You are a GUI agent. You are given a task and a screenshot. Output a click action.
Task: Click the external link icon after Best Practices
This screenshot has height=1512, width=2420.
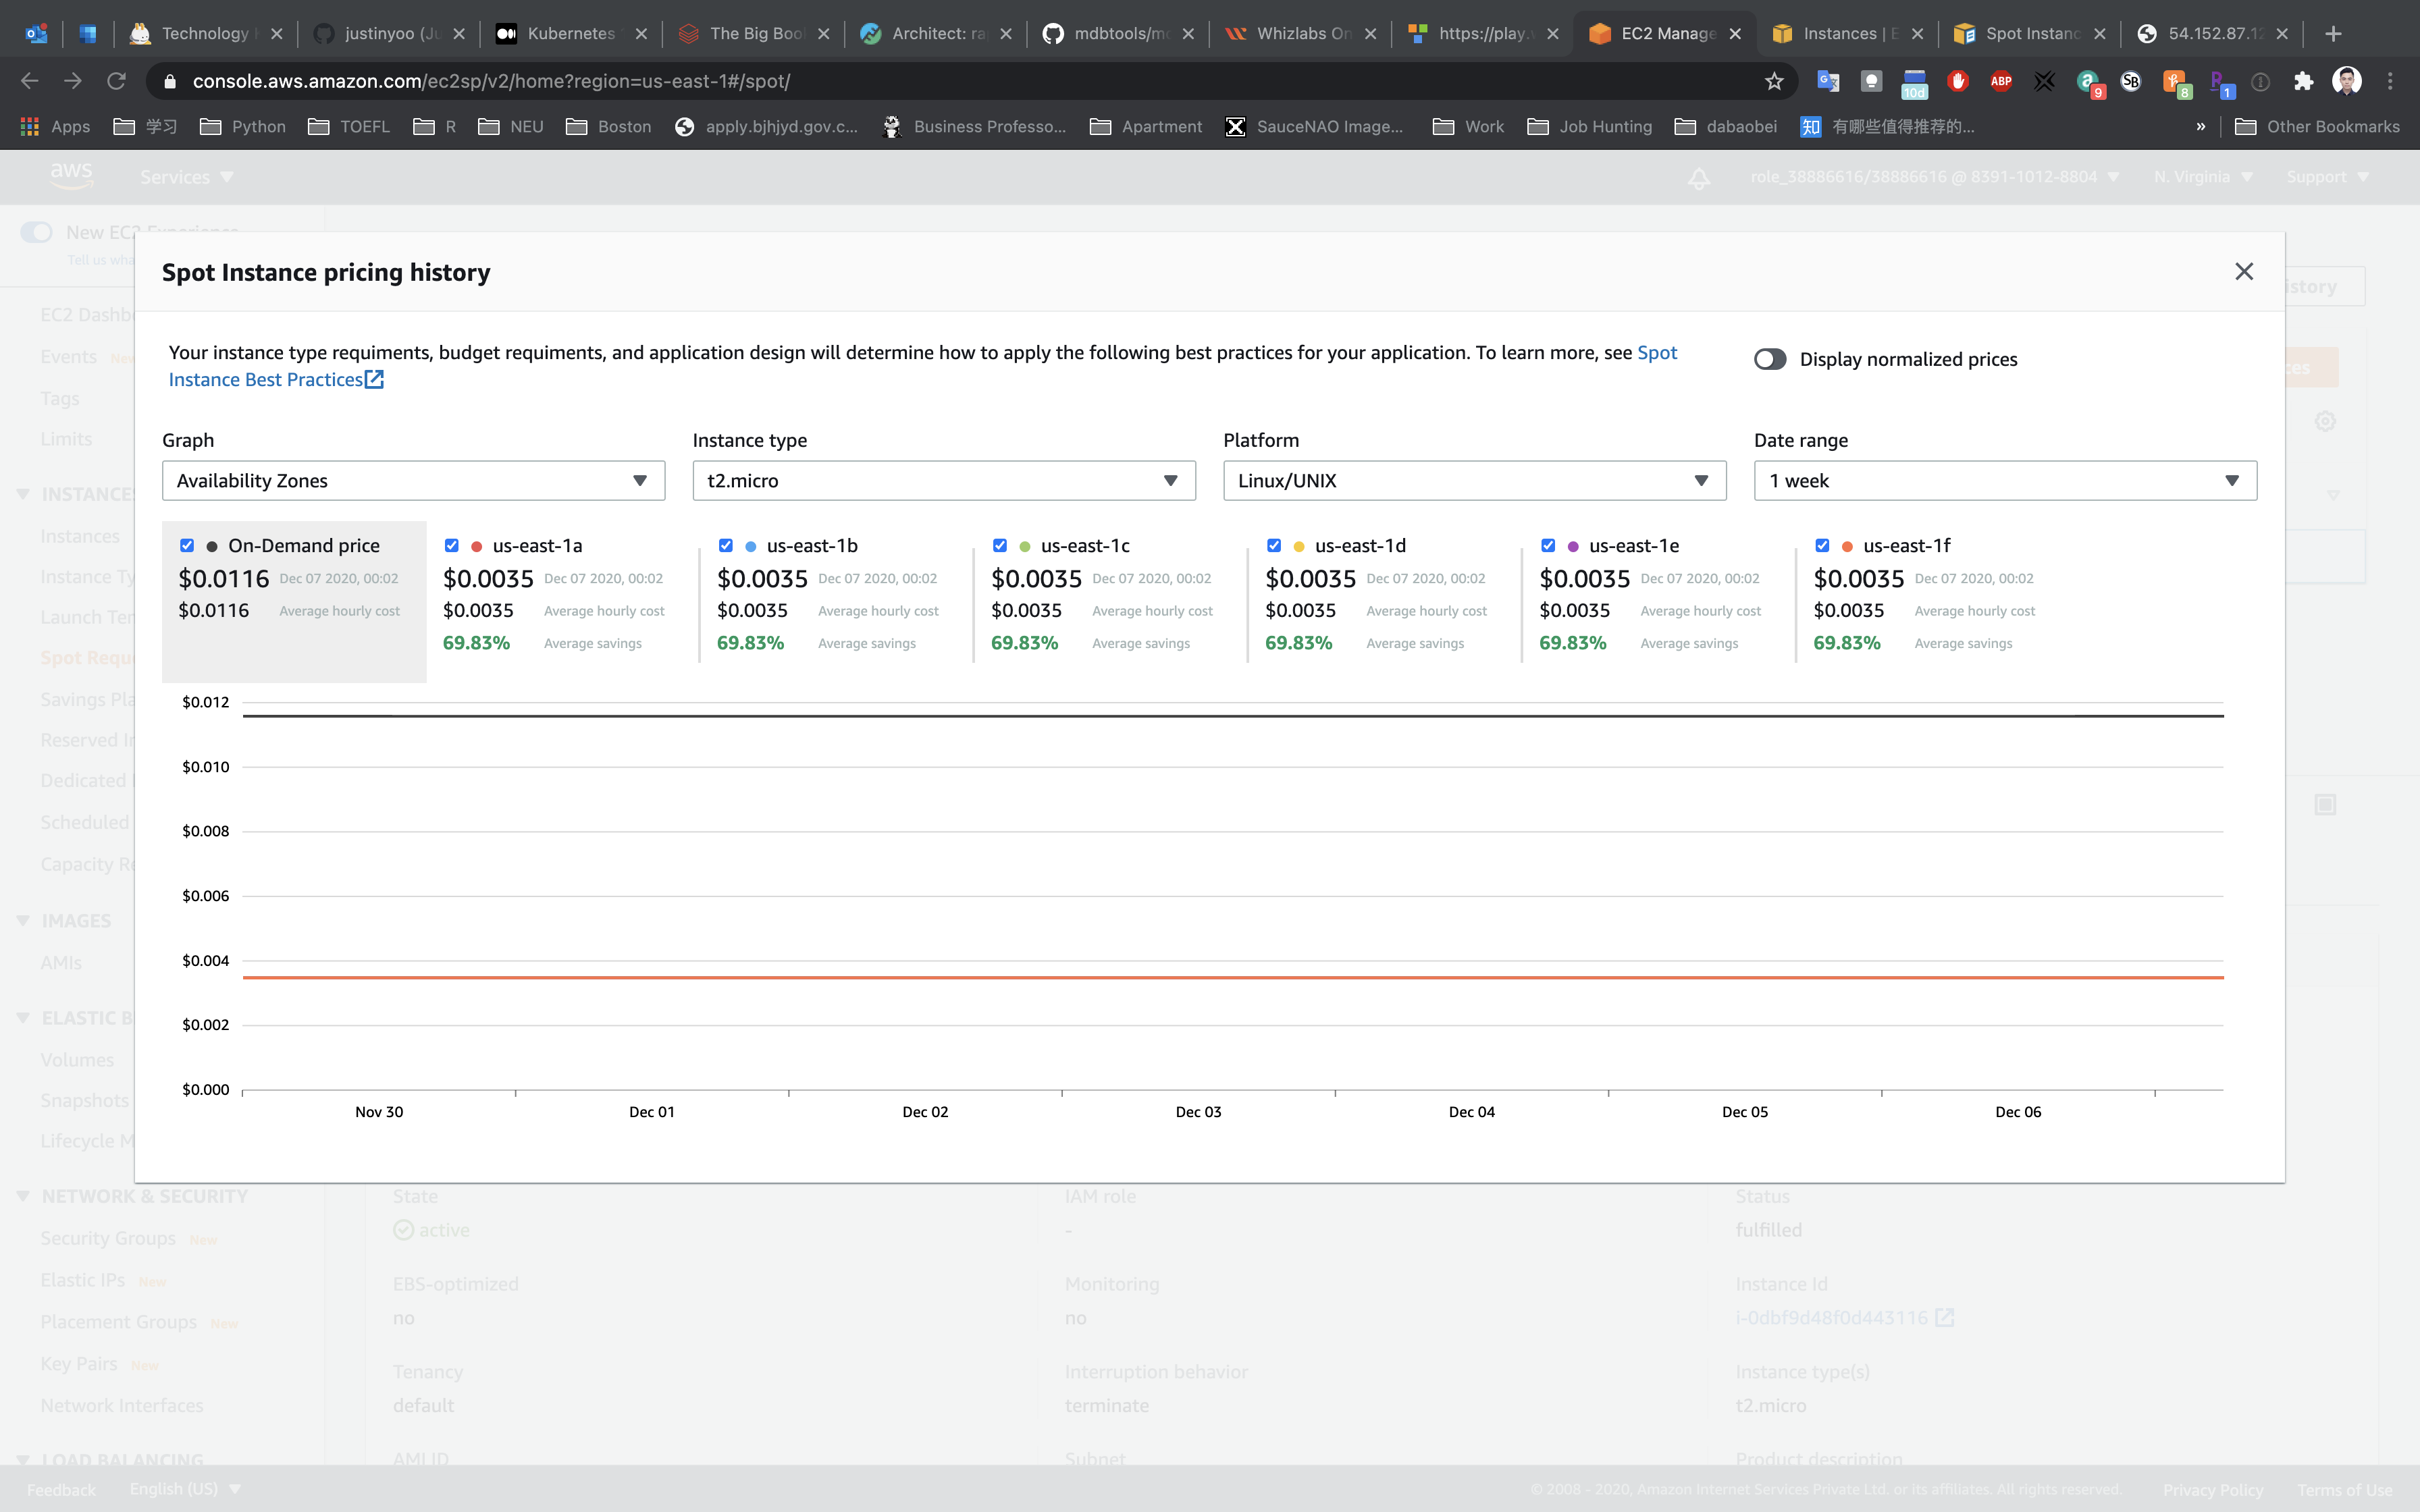[374, 380]
